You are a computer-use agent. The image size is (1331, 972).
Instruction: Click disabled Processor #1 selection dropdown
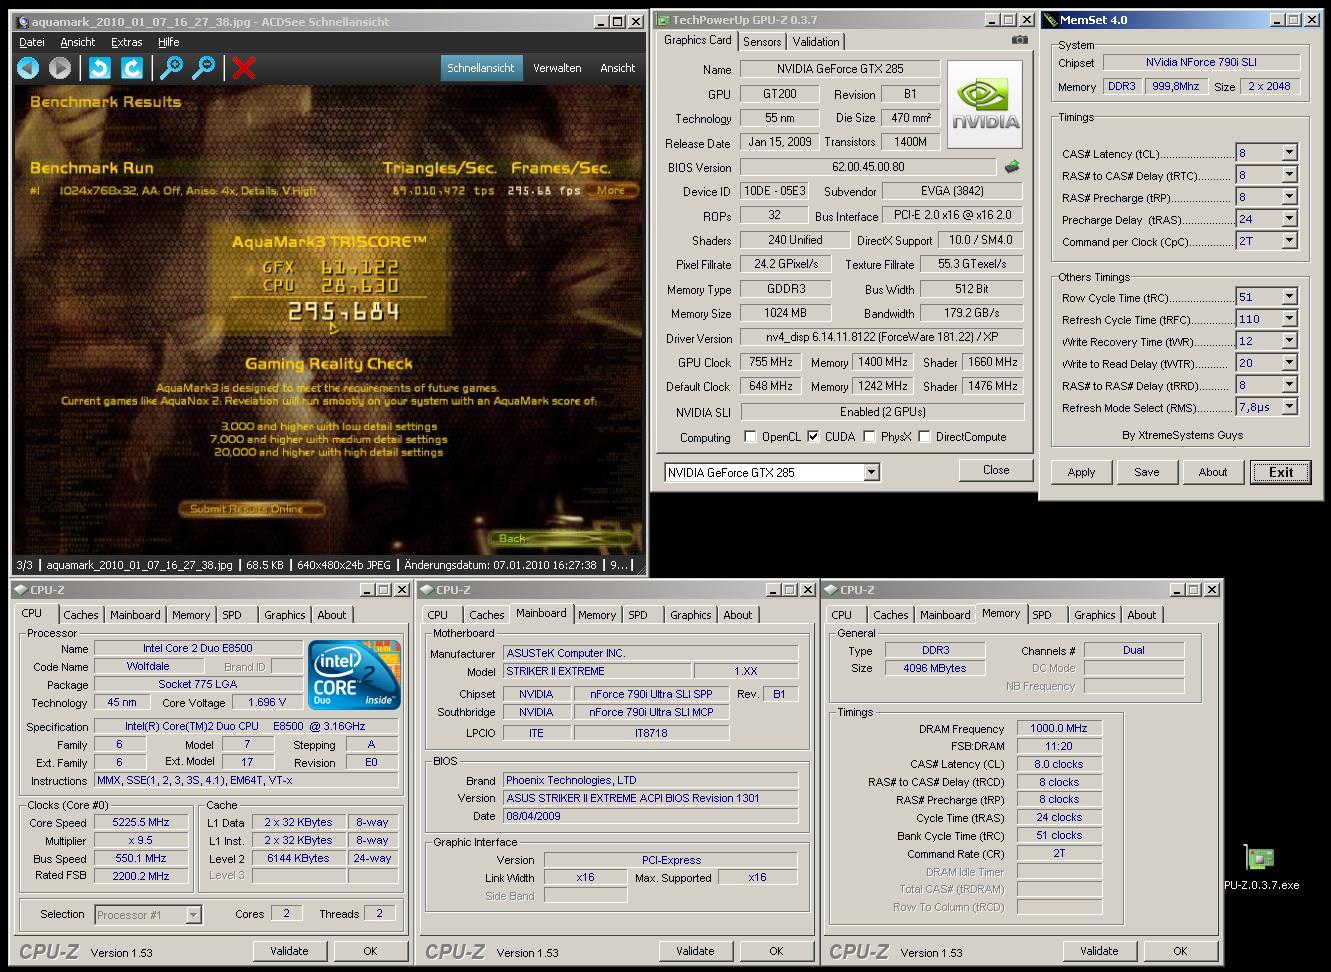pos(148,914)
